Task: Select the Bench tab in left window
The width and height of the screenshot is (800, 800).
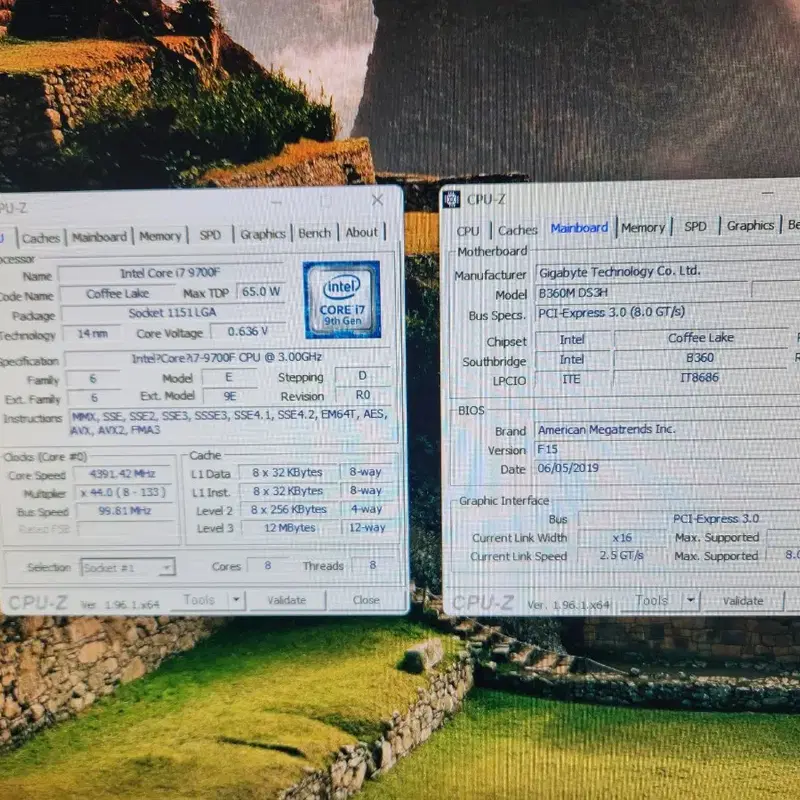Action: point(314,233)
